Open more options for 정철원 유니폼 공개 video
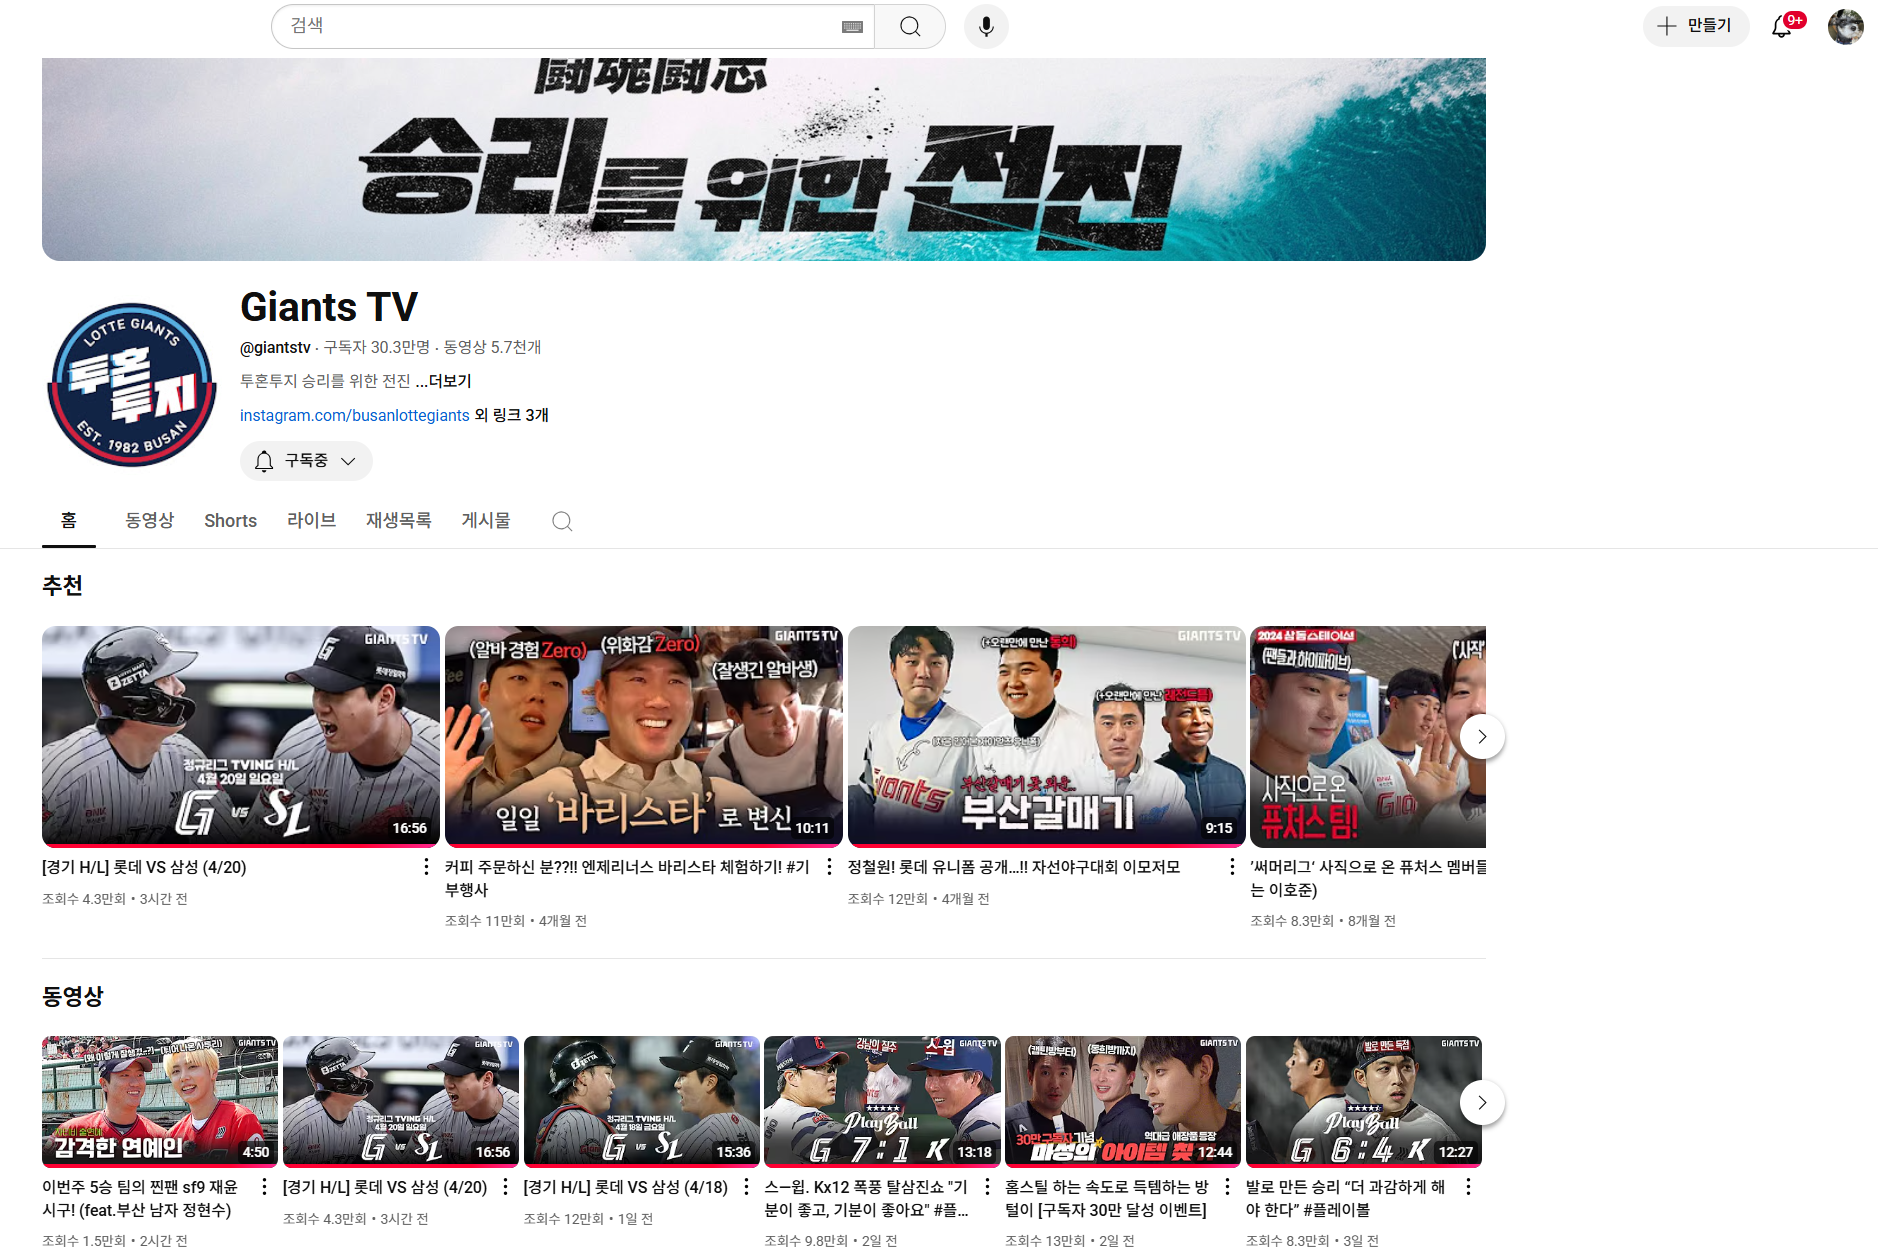 click(x=1232, y=867)
